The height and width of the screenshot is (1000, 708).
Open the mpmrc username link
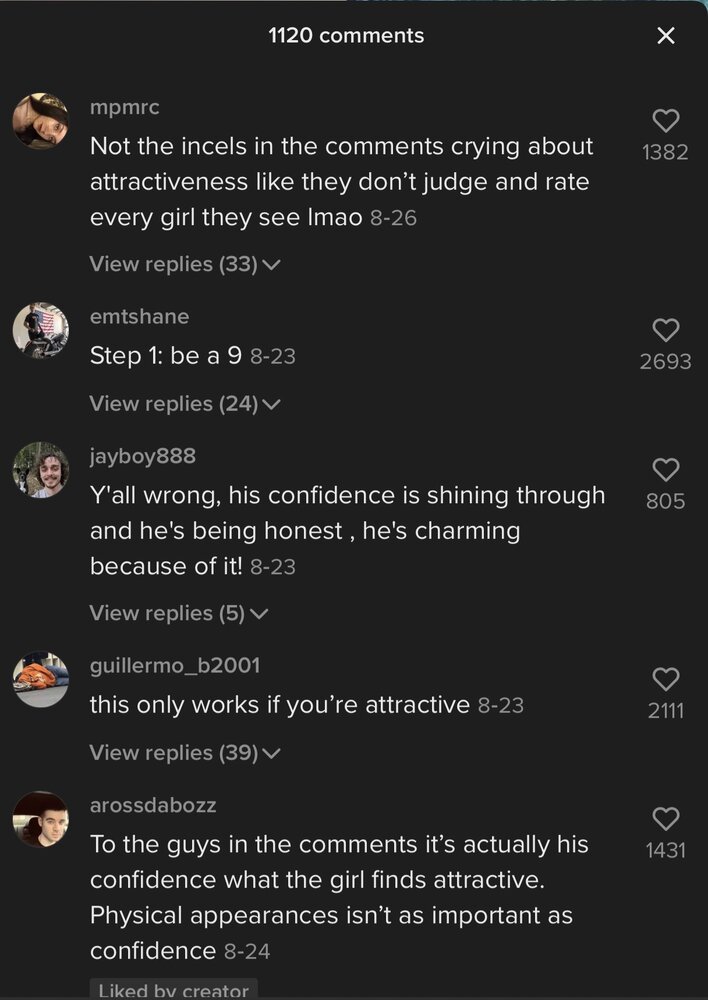[125, 107]
